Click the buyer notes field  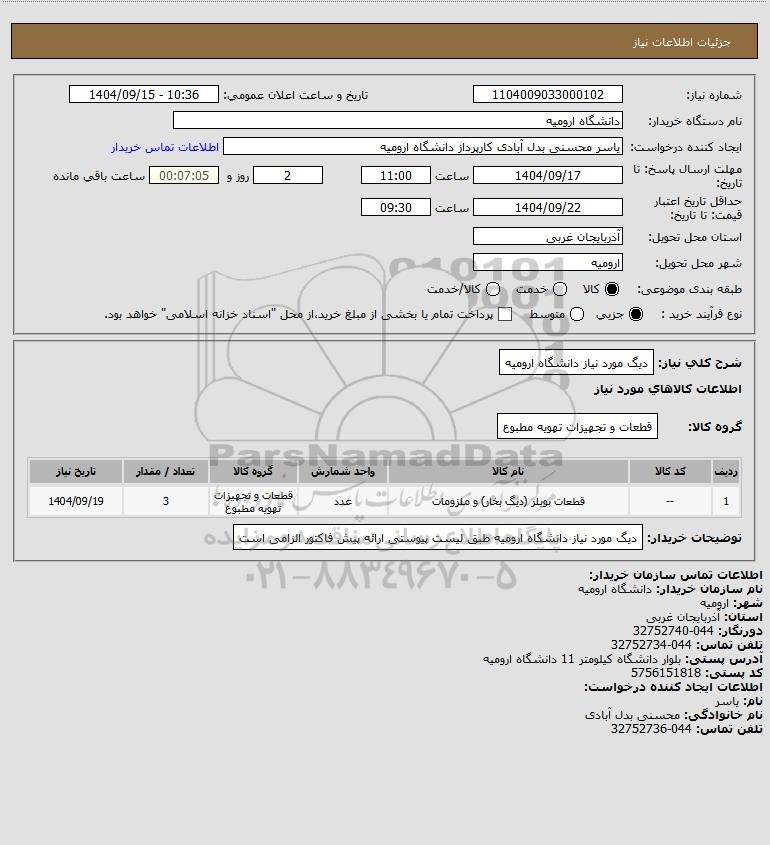tap(438, 537)
